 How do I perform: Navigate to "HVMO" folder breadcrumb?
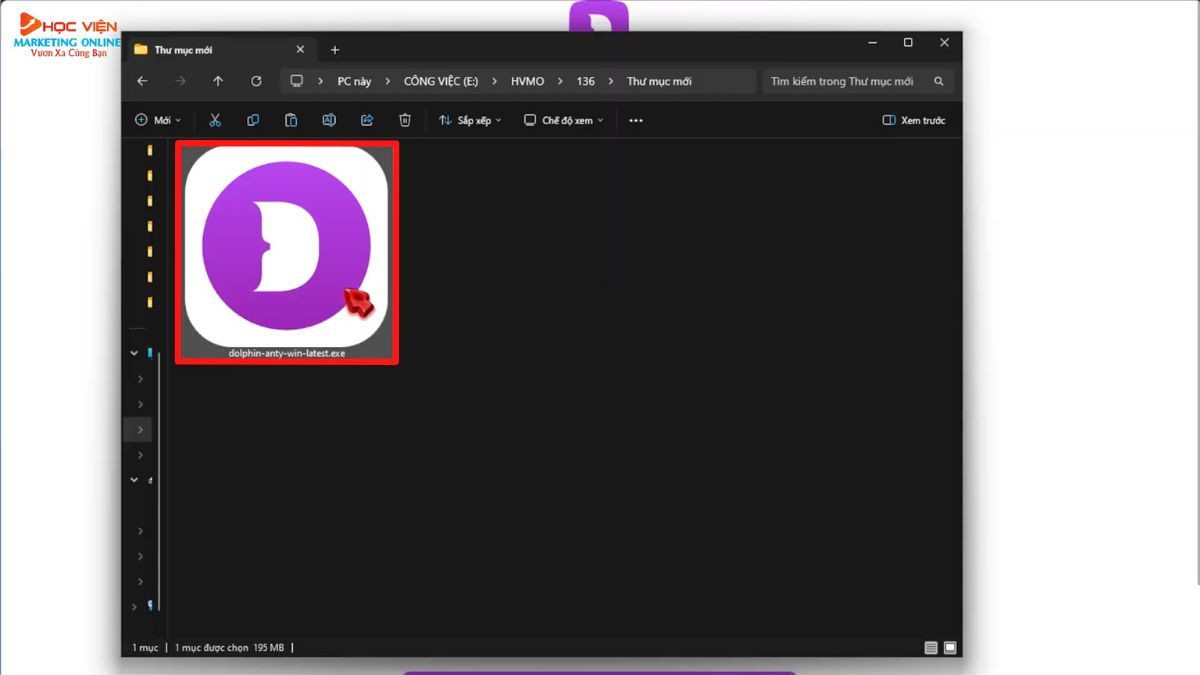click(527, 81)
